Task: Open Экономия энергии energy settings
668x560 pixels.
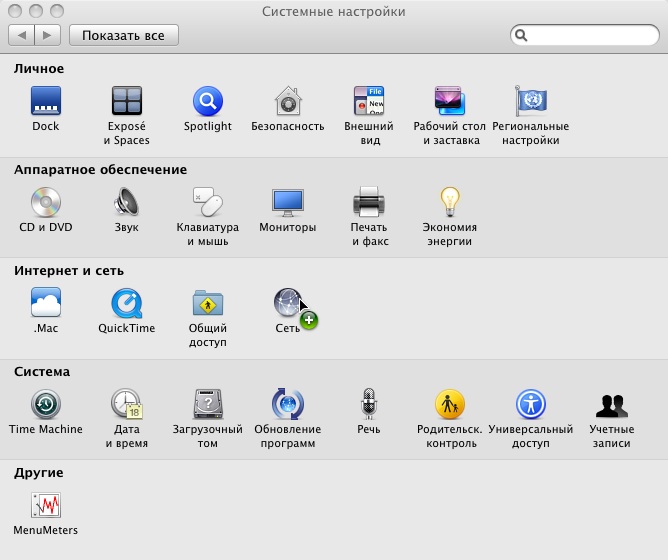Action: 449,202
